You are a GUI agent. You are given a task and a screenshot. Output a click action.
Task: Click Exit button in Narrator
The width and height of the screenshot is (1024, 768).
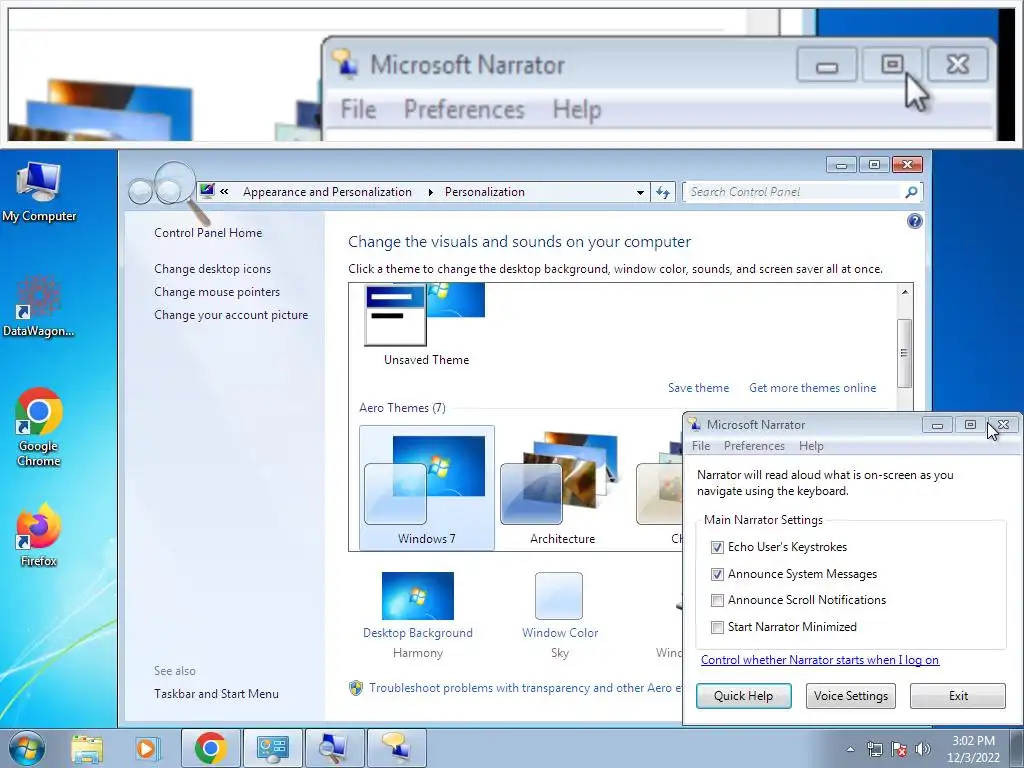958,696
